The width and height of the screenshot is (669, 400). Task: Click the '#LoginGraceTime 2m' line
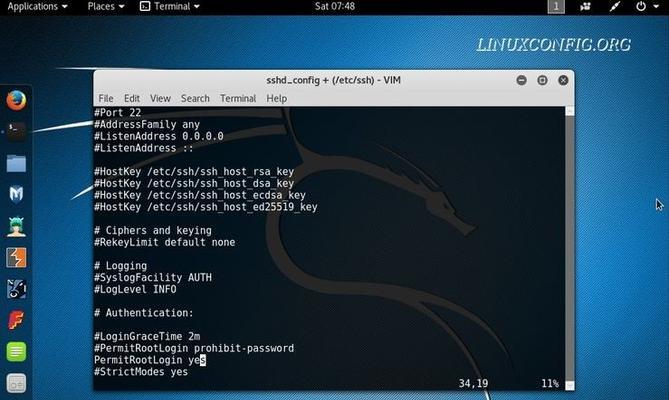(x=147, y=336)
